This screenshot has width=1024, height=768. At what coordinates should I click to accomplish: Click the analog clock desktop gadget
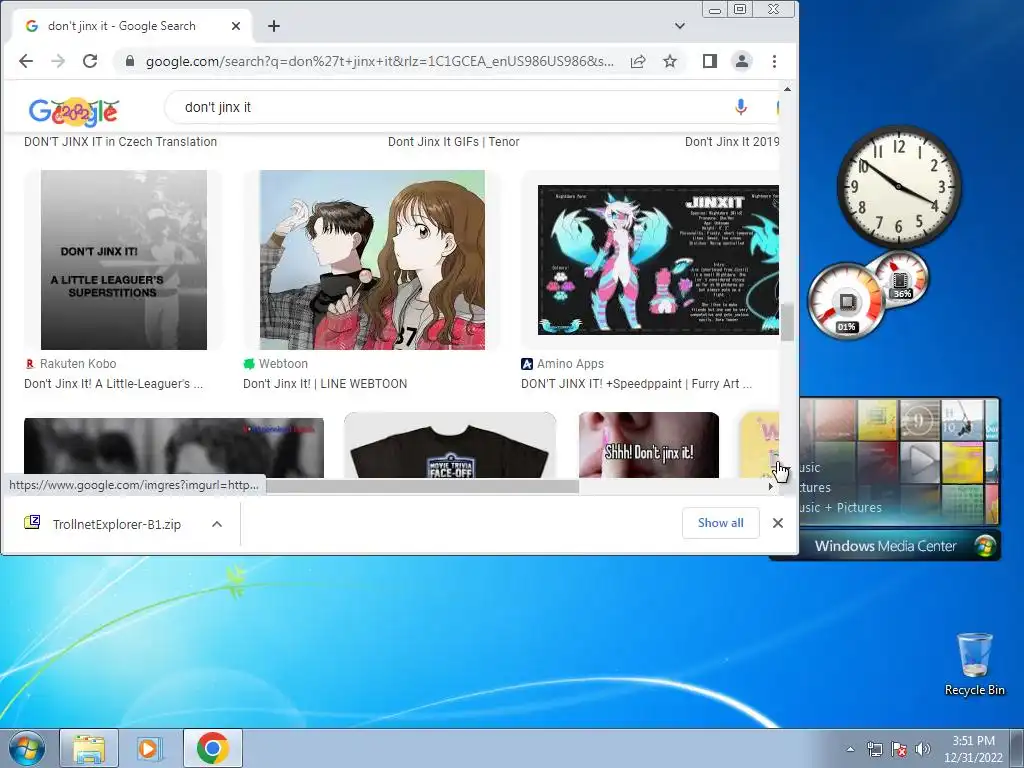[899, 187]
